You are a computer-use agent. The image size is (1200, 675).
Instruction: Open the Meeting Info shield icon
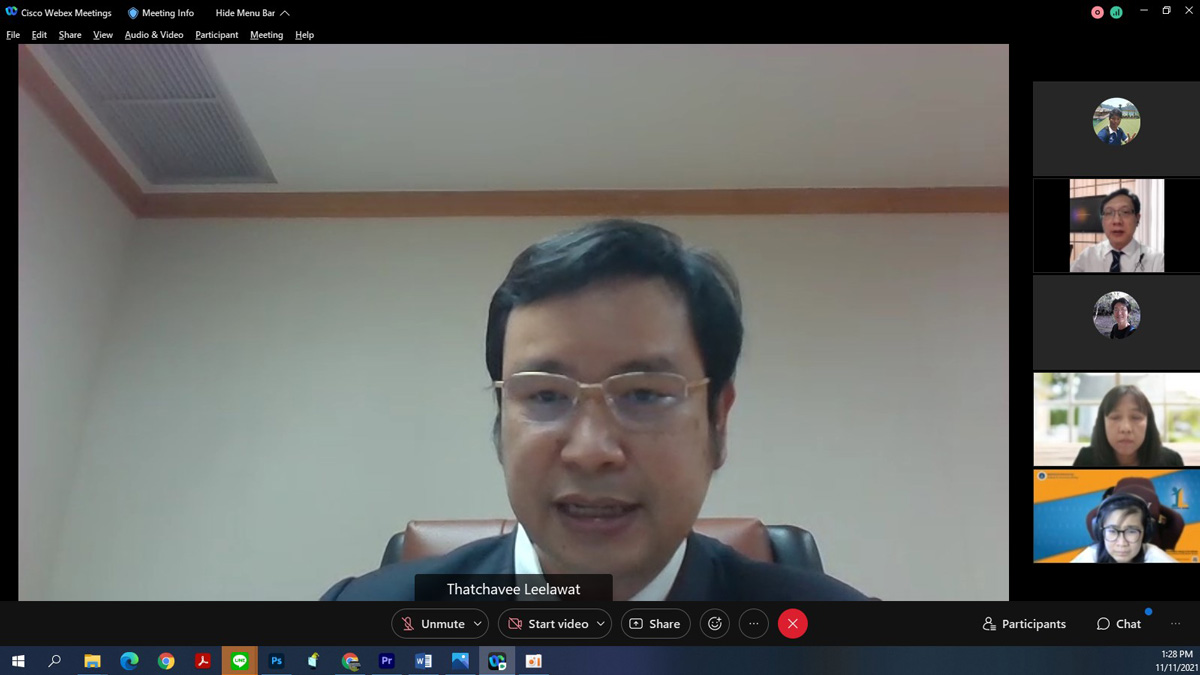click(133, 13)
